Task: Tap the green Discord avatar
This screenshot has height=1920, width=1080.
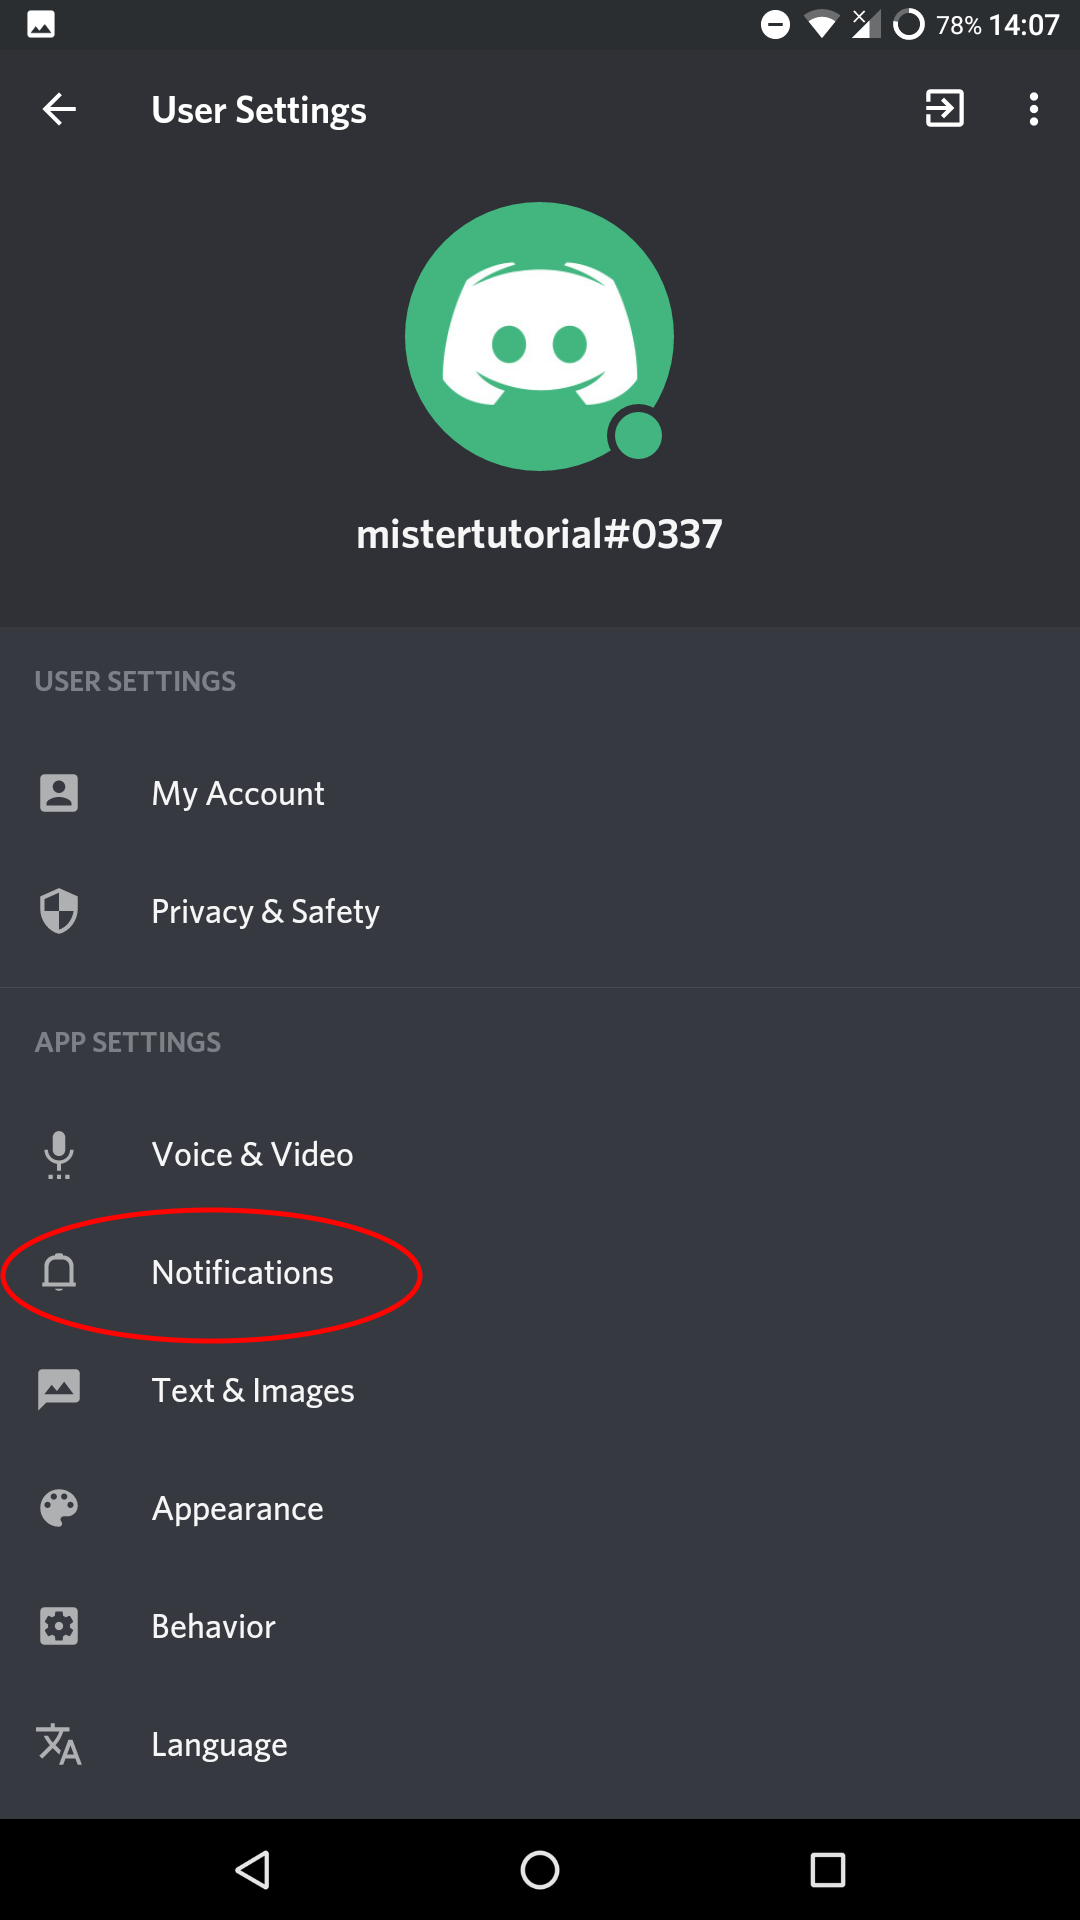Action: click(539, 336)
